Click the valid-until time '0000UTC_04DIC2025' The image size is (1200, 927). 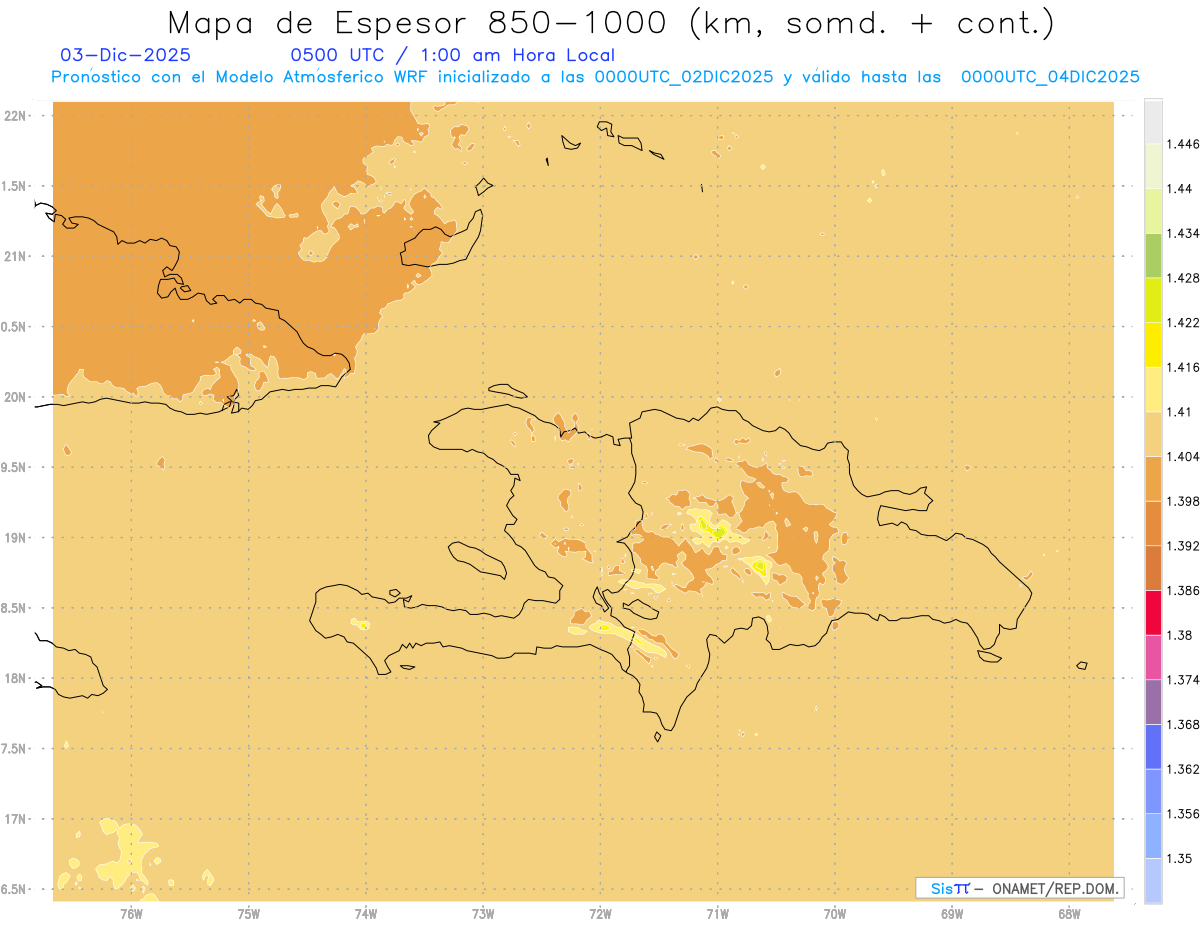(x=1050, y=77)
